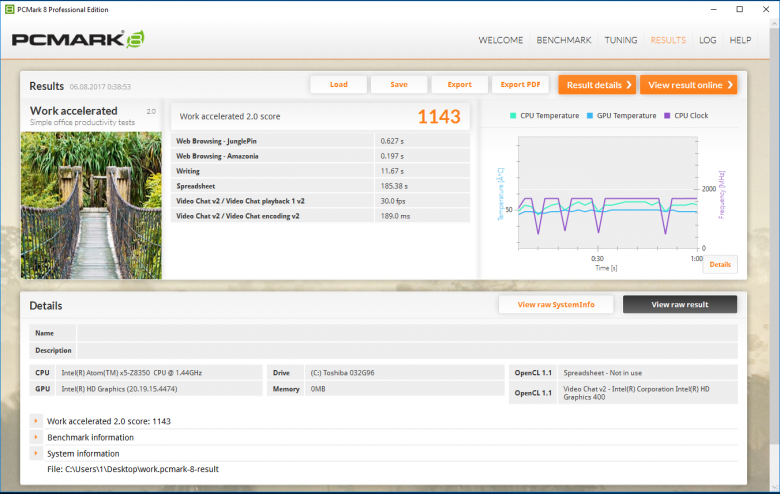Click the rope bridge thumbnail image
This screenshot has width=780, height=494.
click(91, 205)
